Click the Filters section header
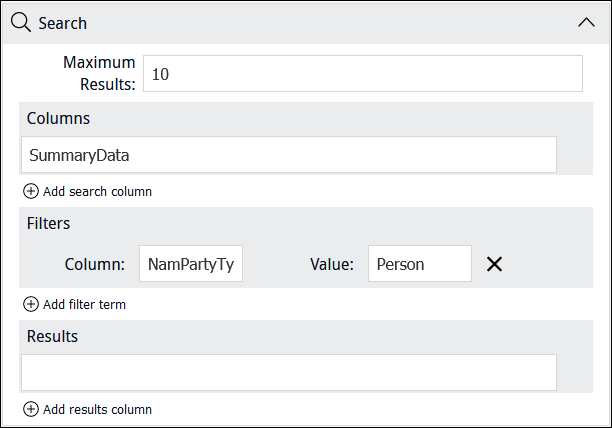This screenshot has width=612, height=428. pos(48,224)
